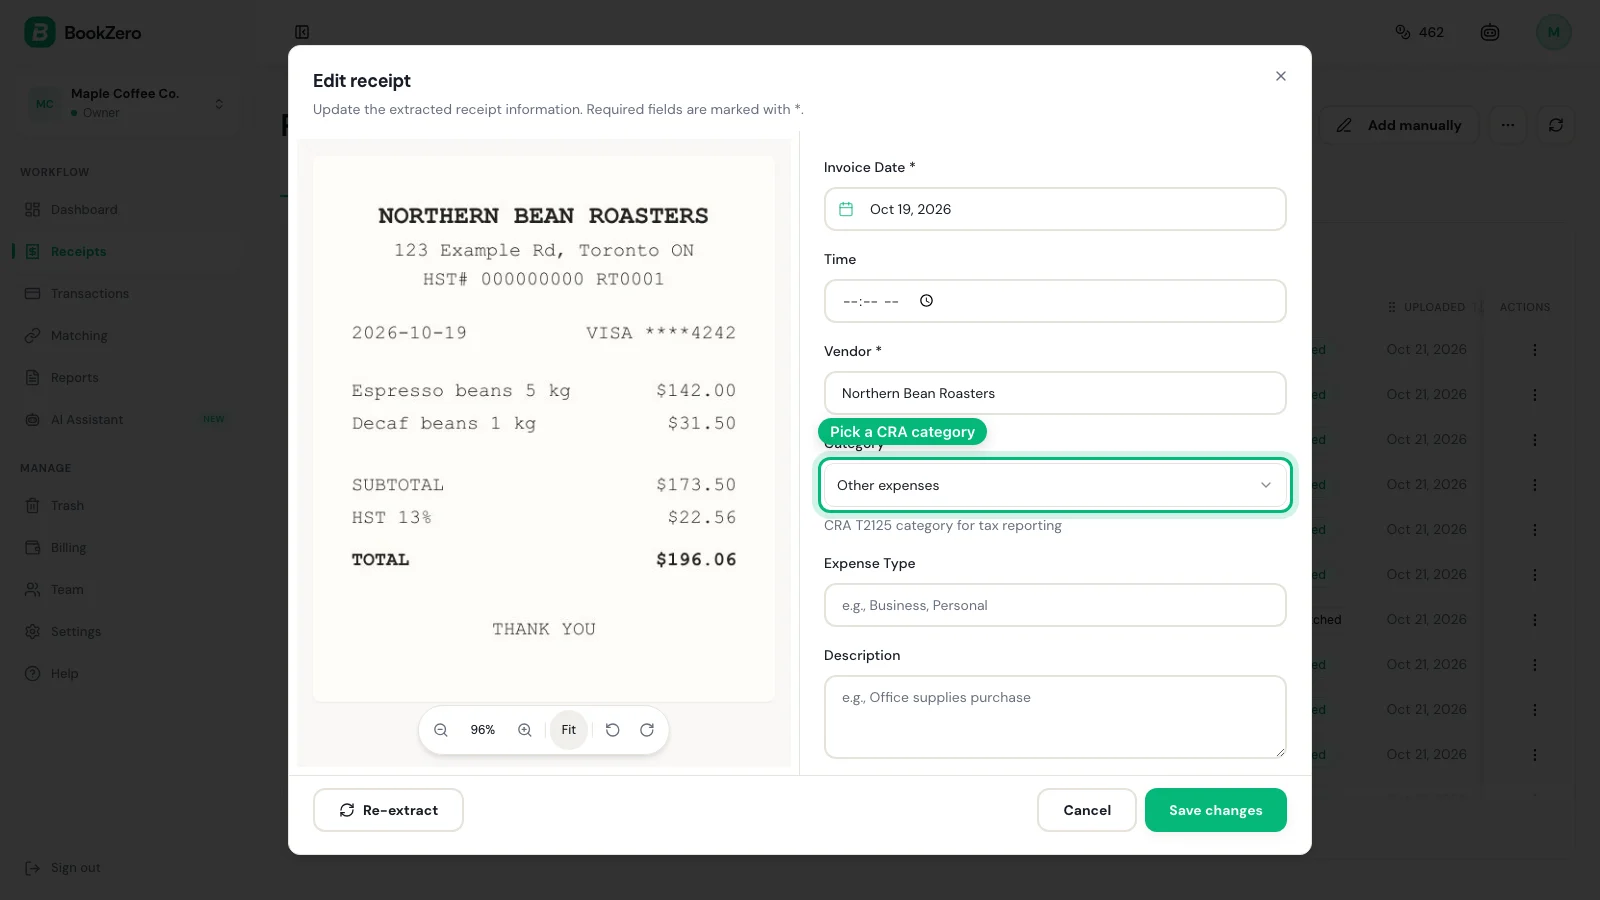Rotate receipt image counter-clockwise
Screen dimensions: 1600x900
click(x=613, y=730)
